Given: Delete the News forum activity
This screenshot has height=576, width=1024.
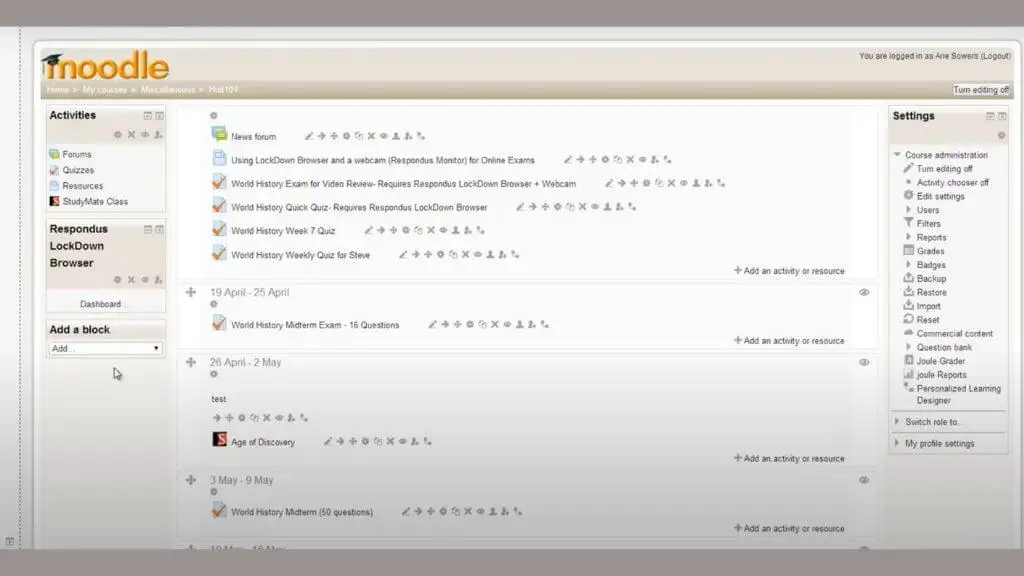Looking at the screenshot, I should tap(371, 136).
